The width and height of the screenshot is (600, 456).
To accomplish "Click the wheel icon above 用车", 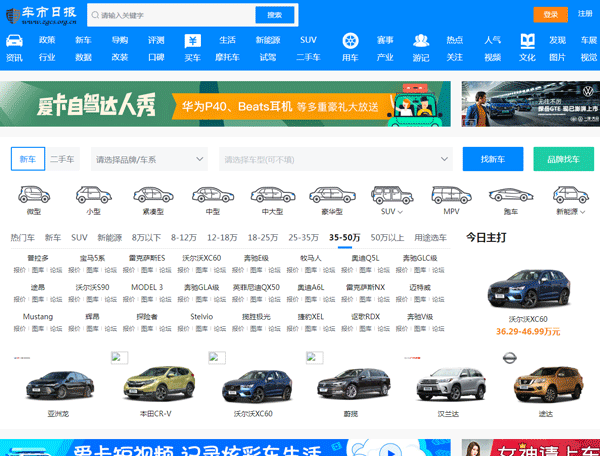I will click(x=350, y=41).
